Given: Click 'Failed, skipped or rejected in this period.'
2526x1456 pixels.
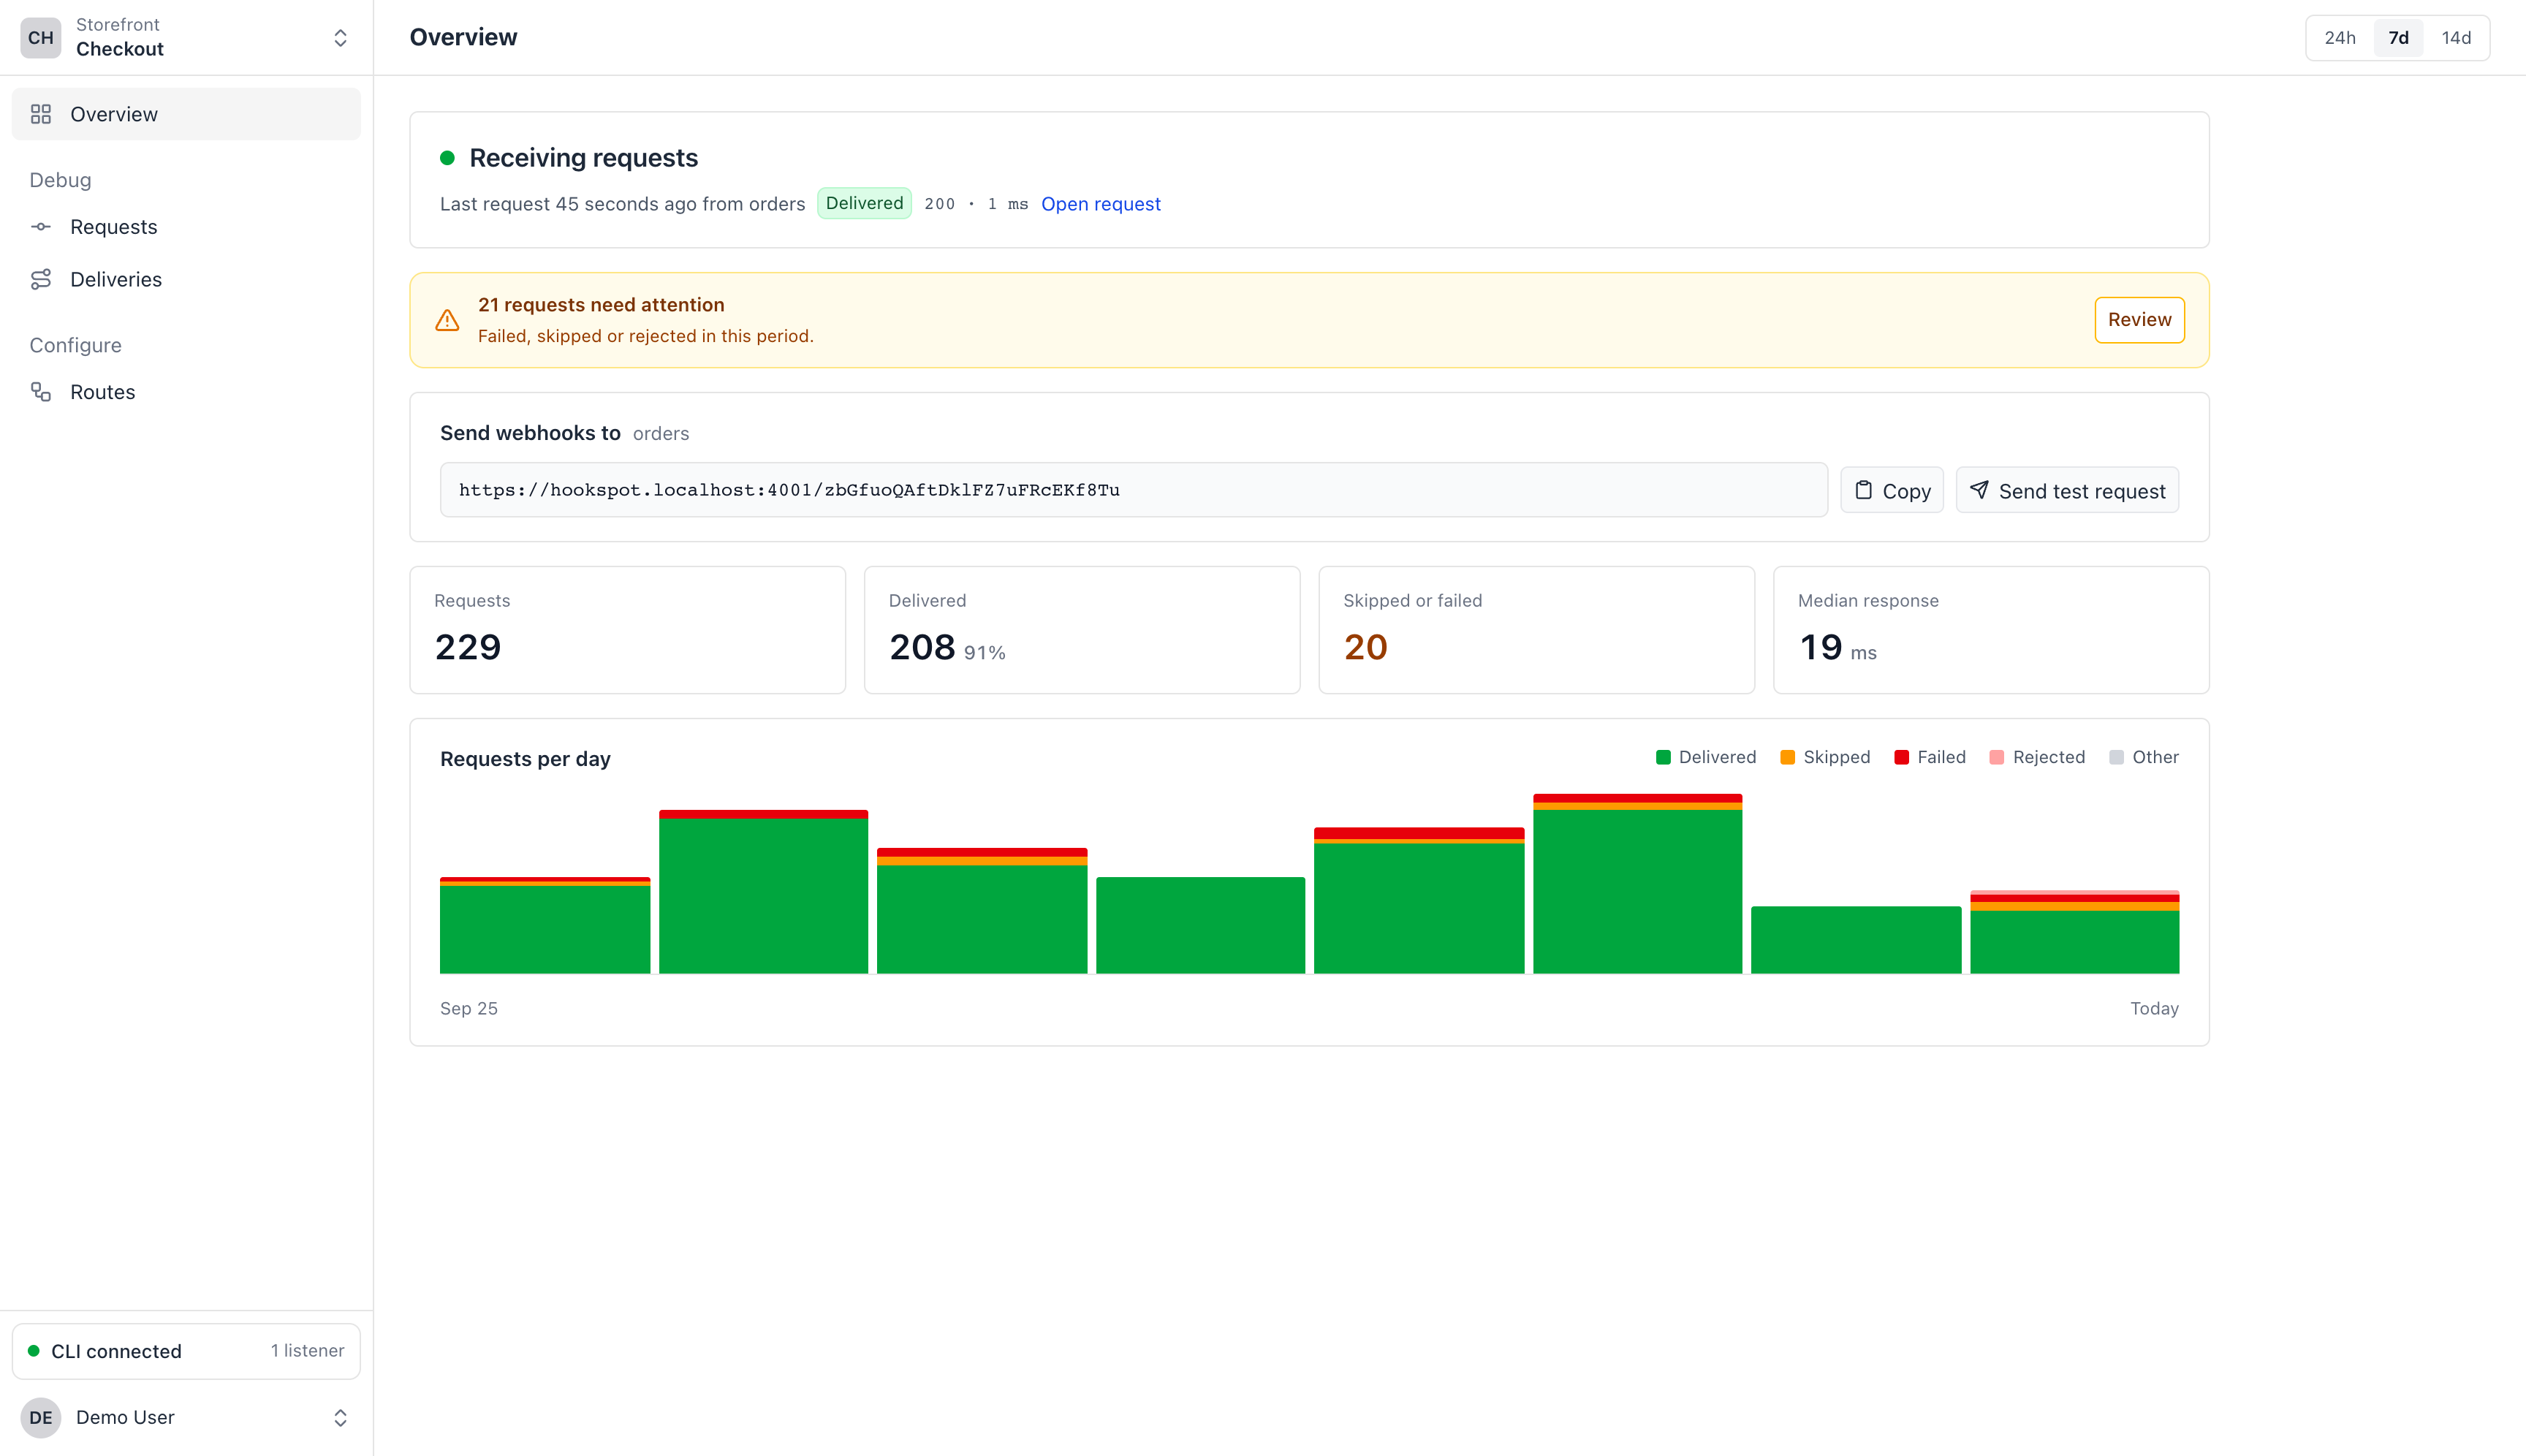Looking at the screenshot, I should pos(646,336).
